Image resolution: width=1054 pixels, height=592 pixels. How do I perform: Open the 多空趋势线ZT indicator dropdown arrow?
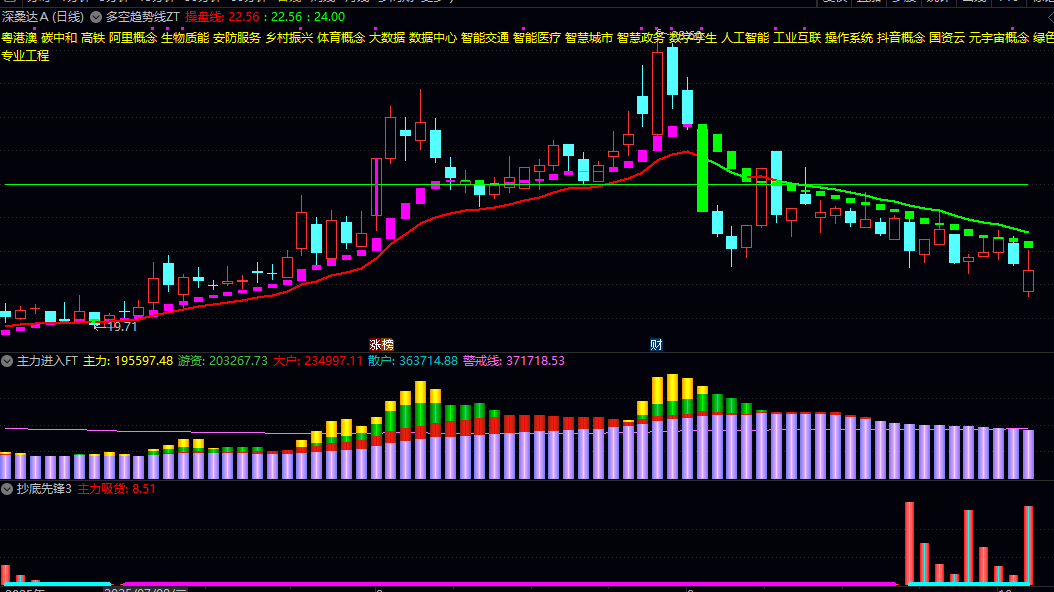[x=96, y=17]
